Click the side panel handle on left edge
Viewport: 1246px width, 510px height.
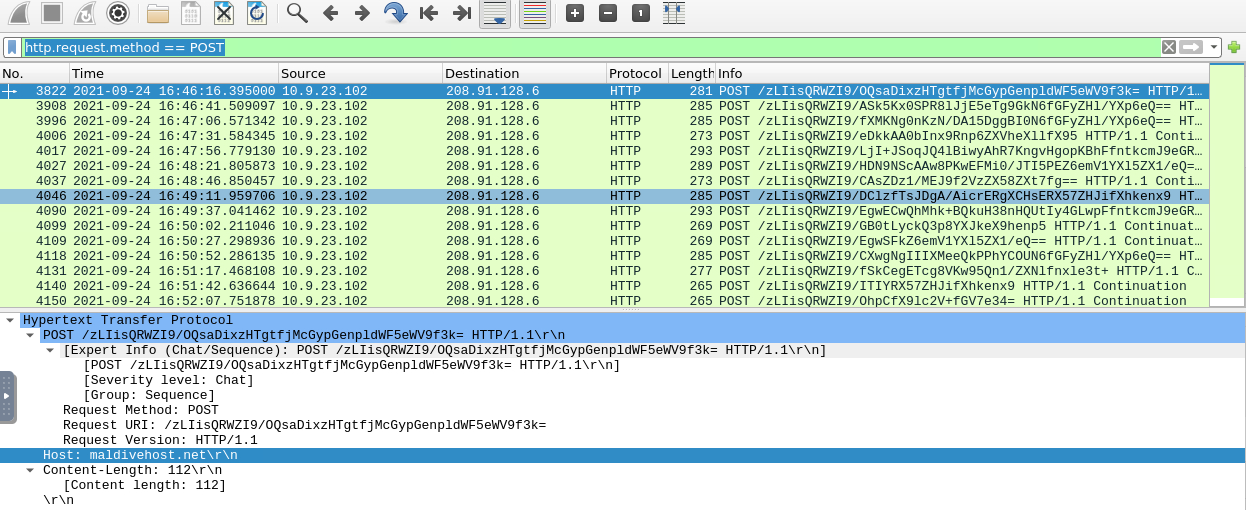pos(6,396)
